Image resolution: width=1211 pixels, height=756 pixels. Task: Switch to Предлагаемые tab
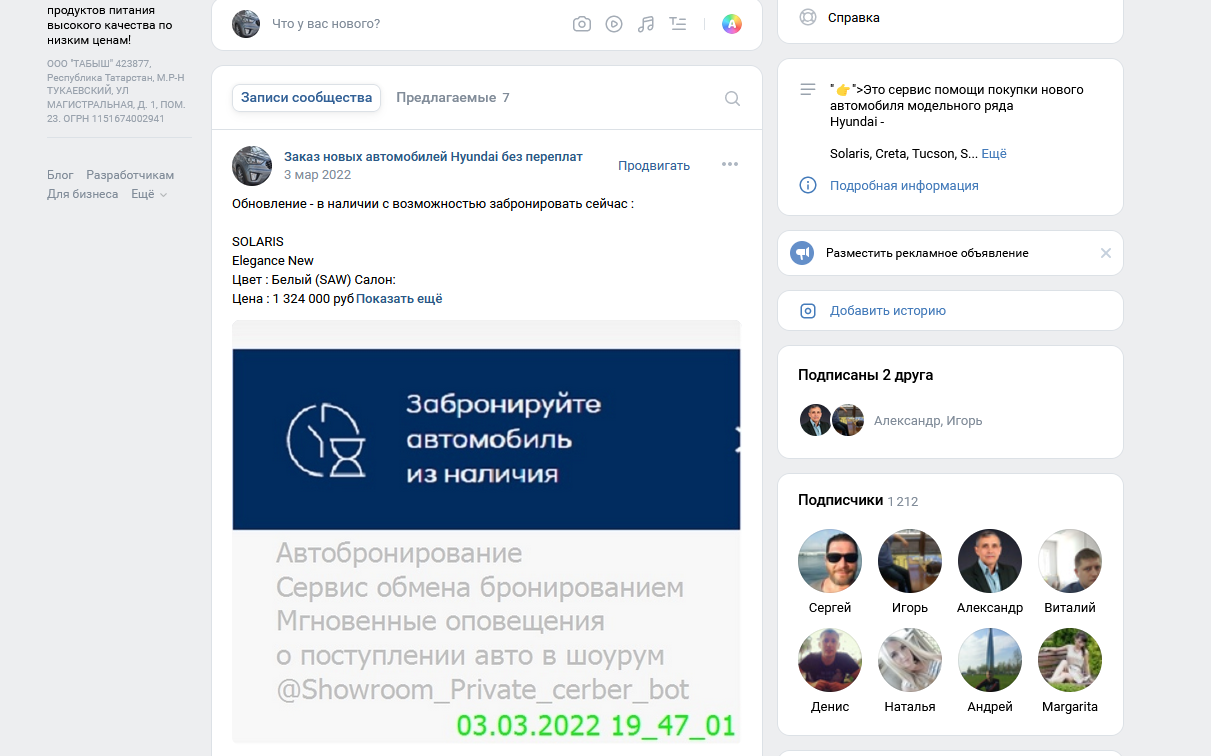tap(453, 98)
